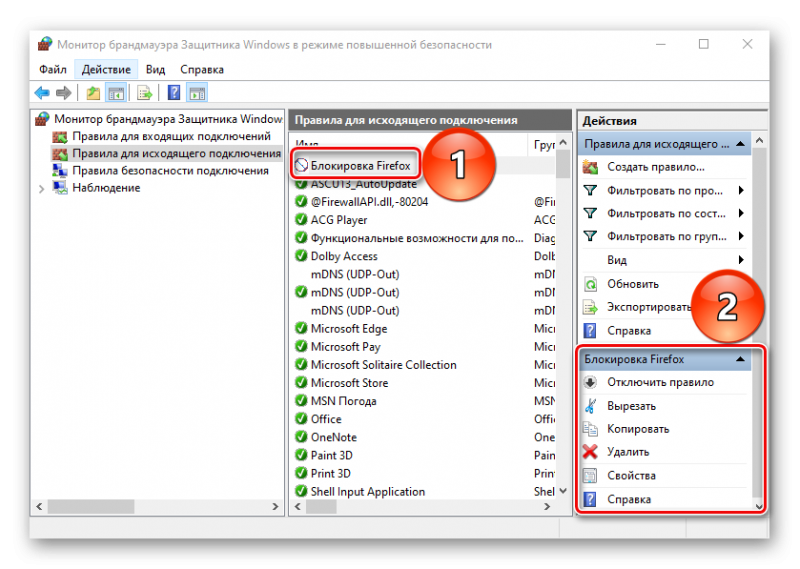Click the firewall icon beside Создать правило
Screen dimensions: 800x569
(x=590, y=167)
